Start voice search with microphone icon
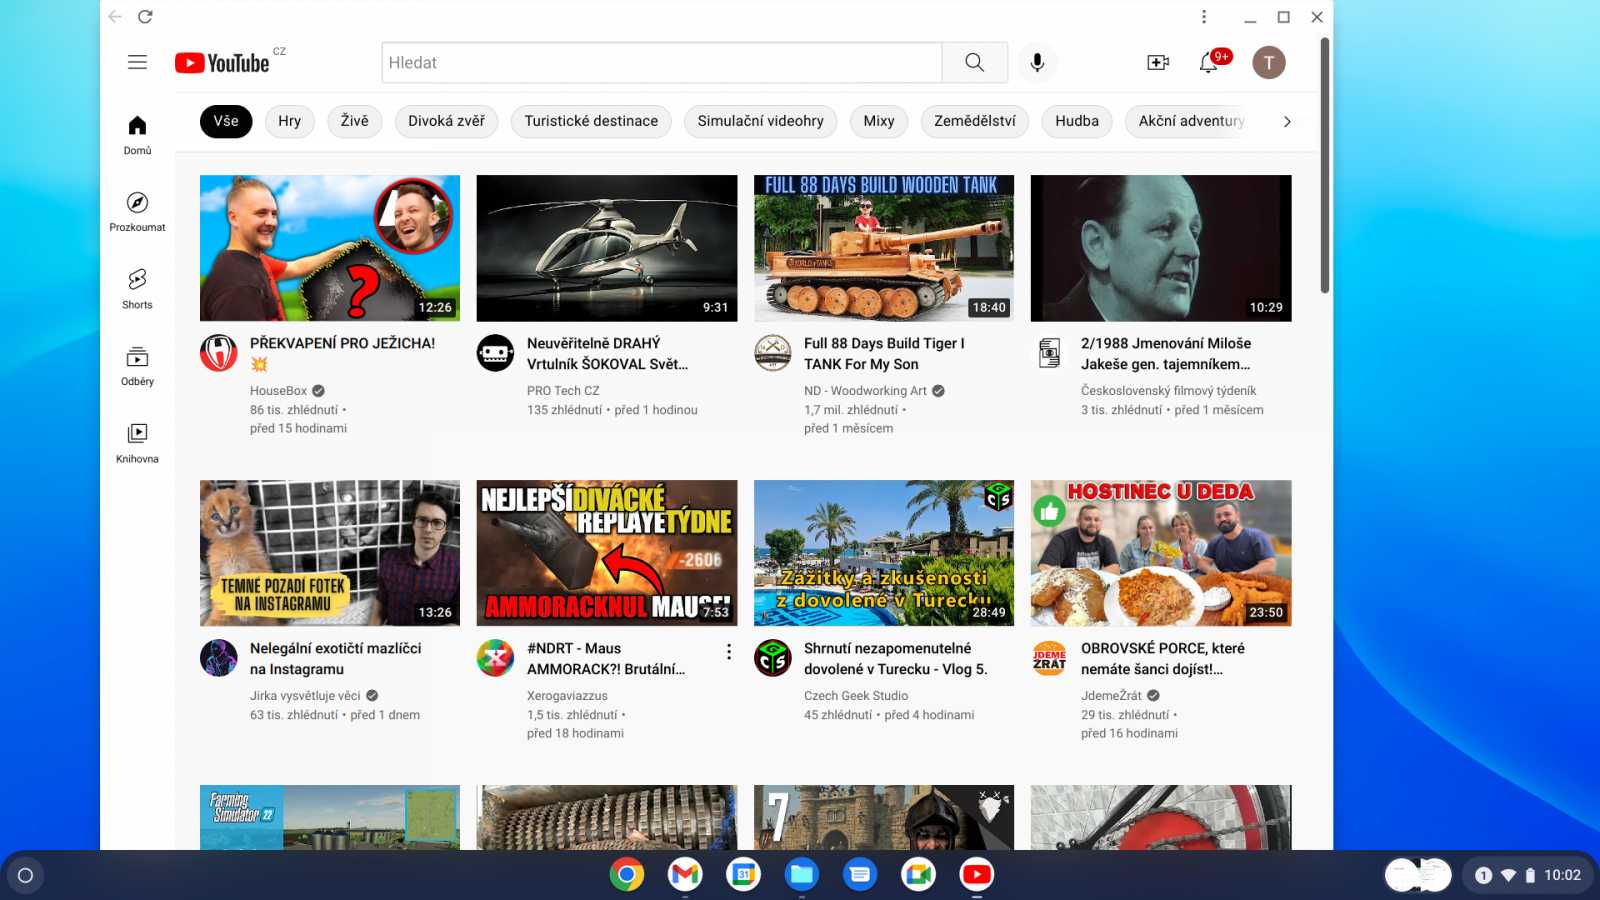Screen dimensions: 1600x900 point(1037,62)
